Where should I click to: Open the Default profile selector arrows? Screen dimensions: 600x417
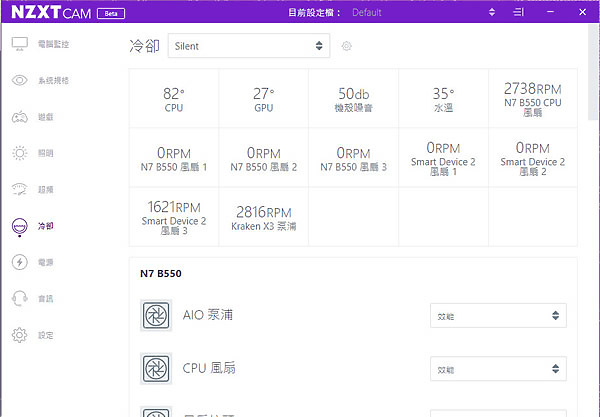click(492, 12)
